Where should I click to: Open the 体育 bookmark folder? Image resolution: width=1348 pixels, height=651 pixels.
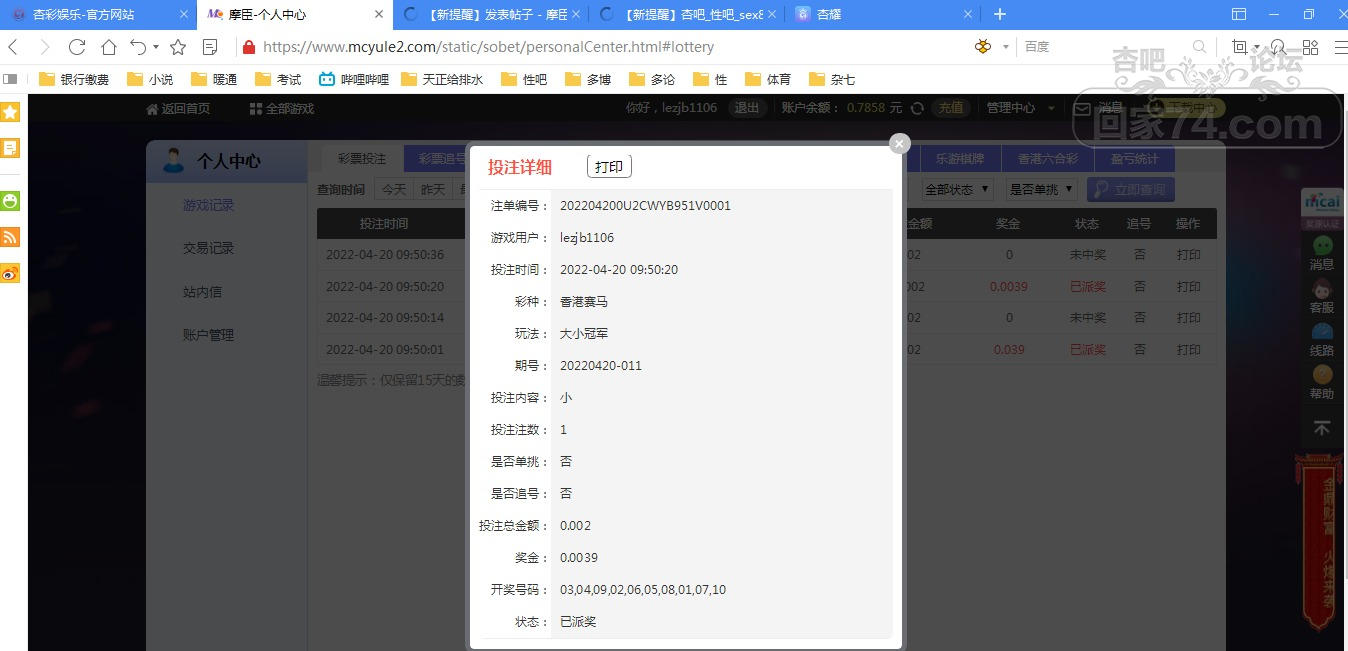point(768,79)
